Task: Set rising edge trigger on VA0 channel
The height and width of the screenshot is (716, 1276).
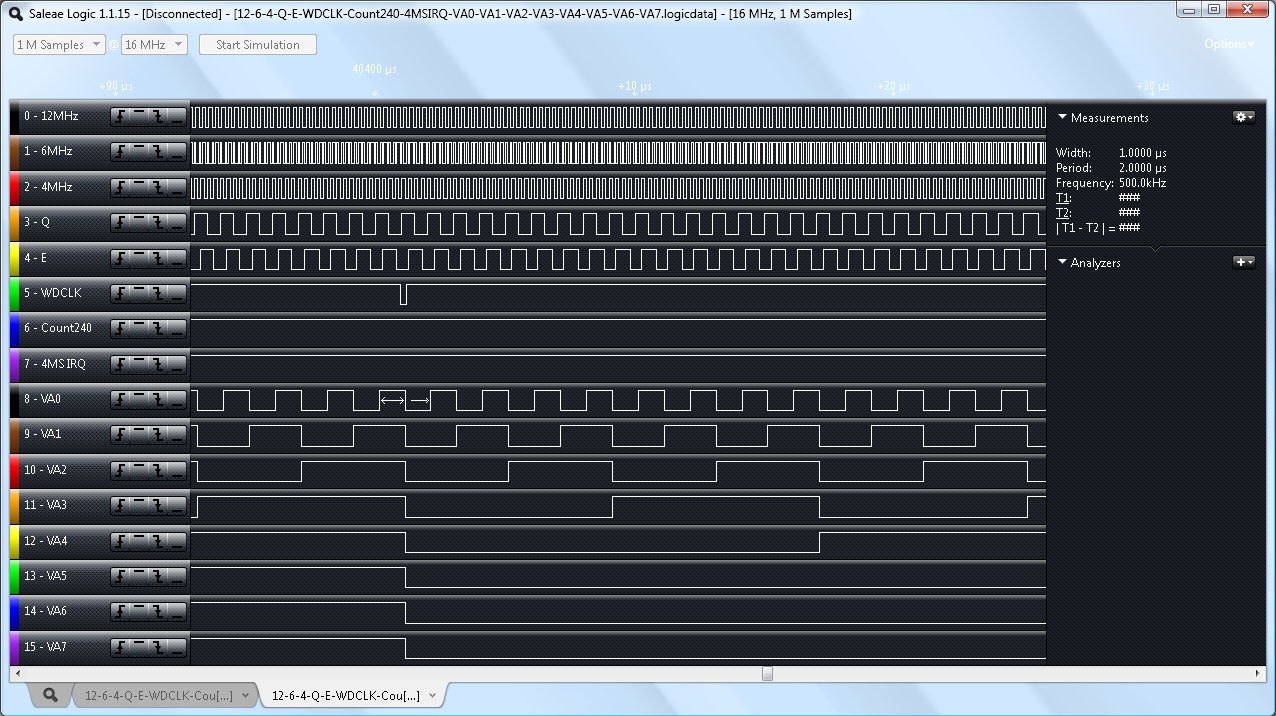Action: (x=120, y=399)
